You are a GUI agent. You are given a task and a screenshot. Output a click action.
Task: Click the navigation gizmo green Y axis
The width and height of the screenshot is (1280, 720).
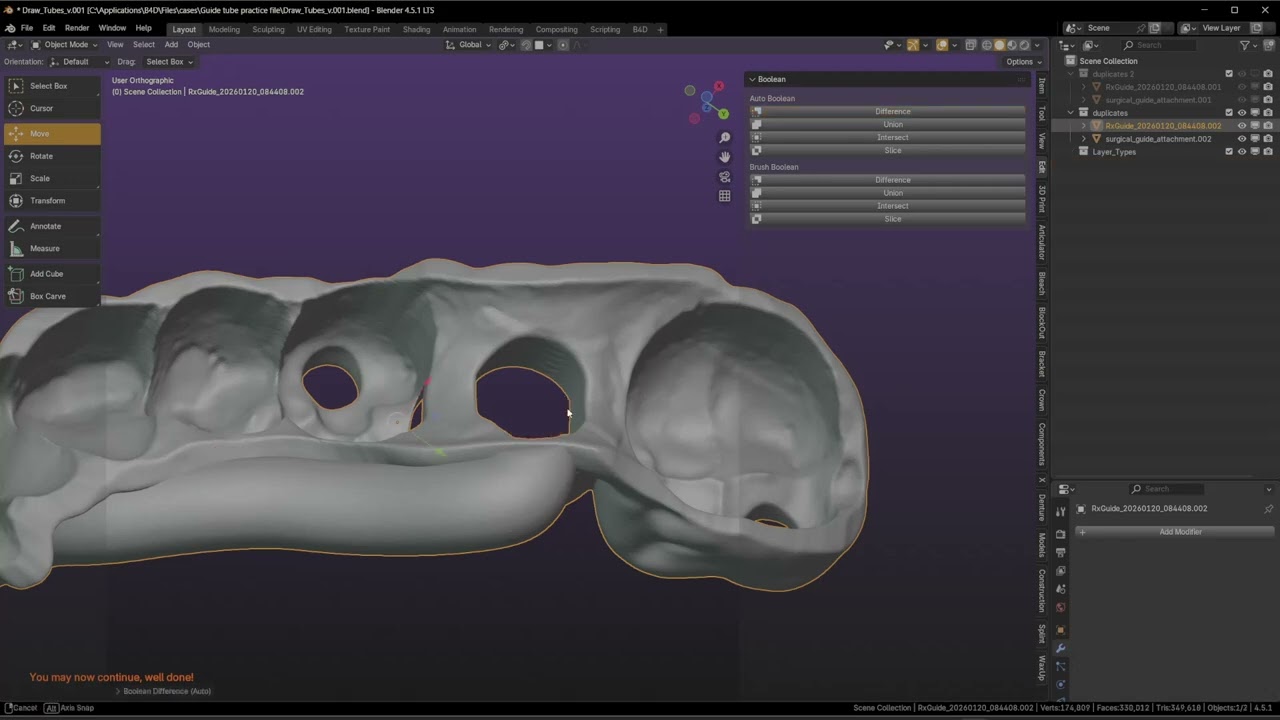click(x=723, y=114)
